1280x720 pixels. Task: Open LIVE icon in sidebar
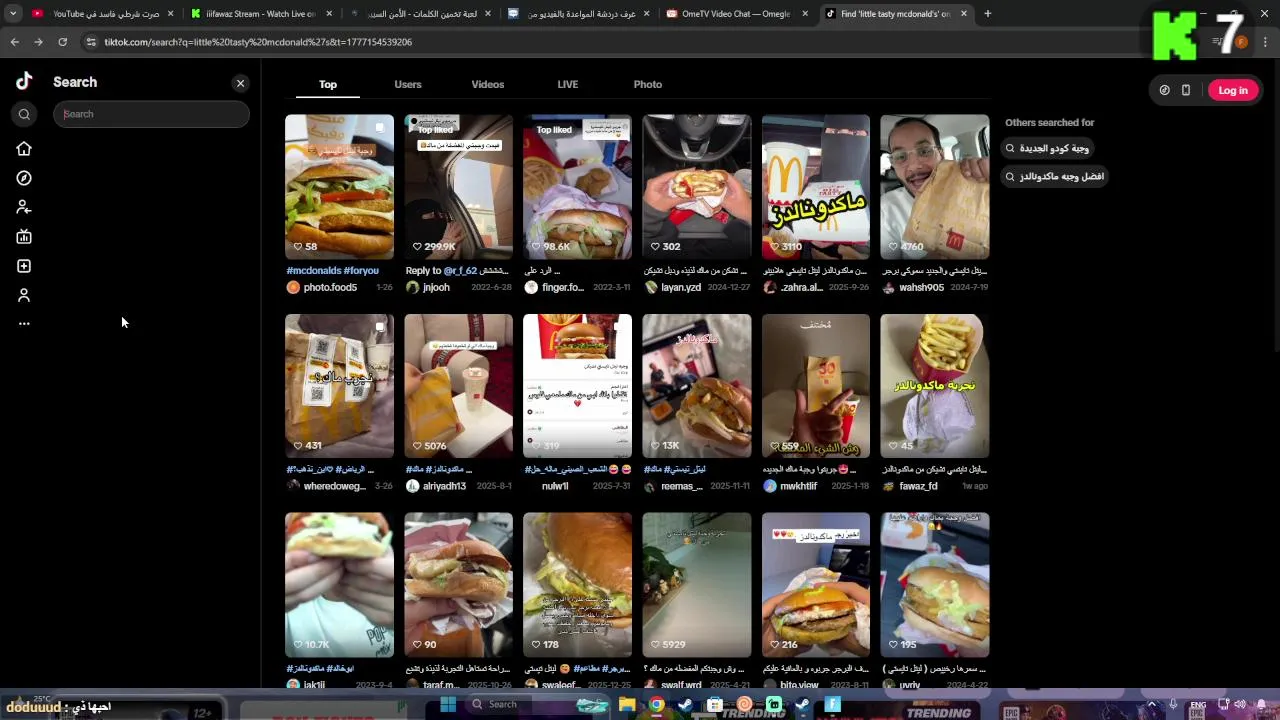24,237
